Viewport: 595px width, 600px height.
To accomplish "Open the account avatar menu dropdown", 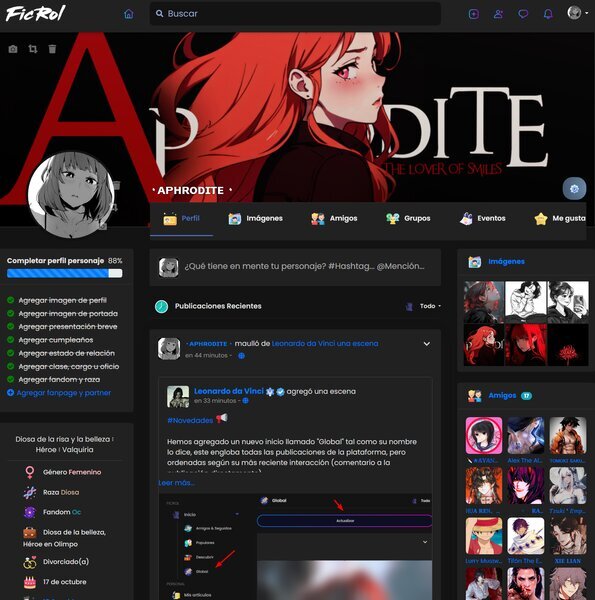I will coord(577,13).
